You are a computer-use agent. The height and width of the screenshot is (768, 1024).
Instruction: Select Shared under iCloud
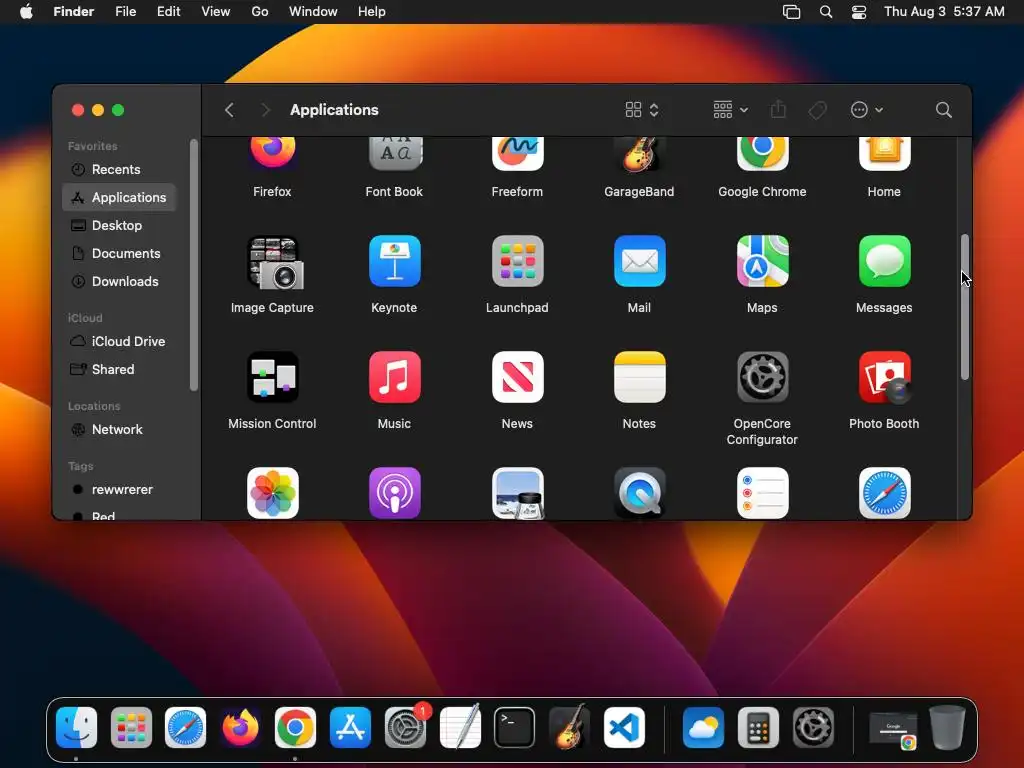coord(120,370)
